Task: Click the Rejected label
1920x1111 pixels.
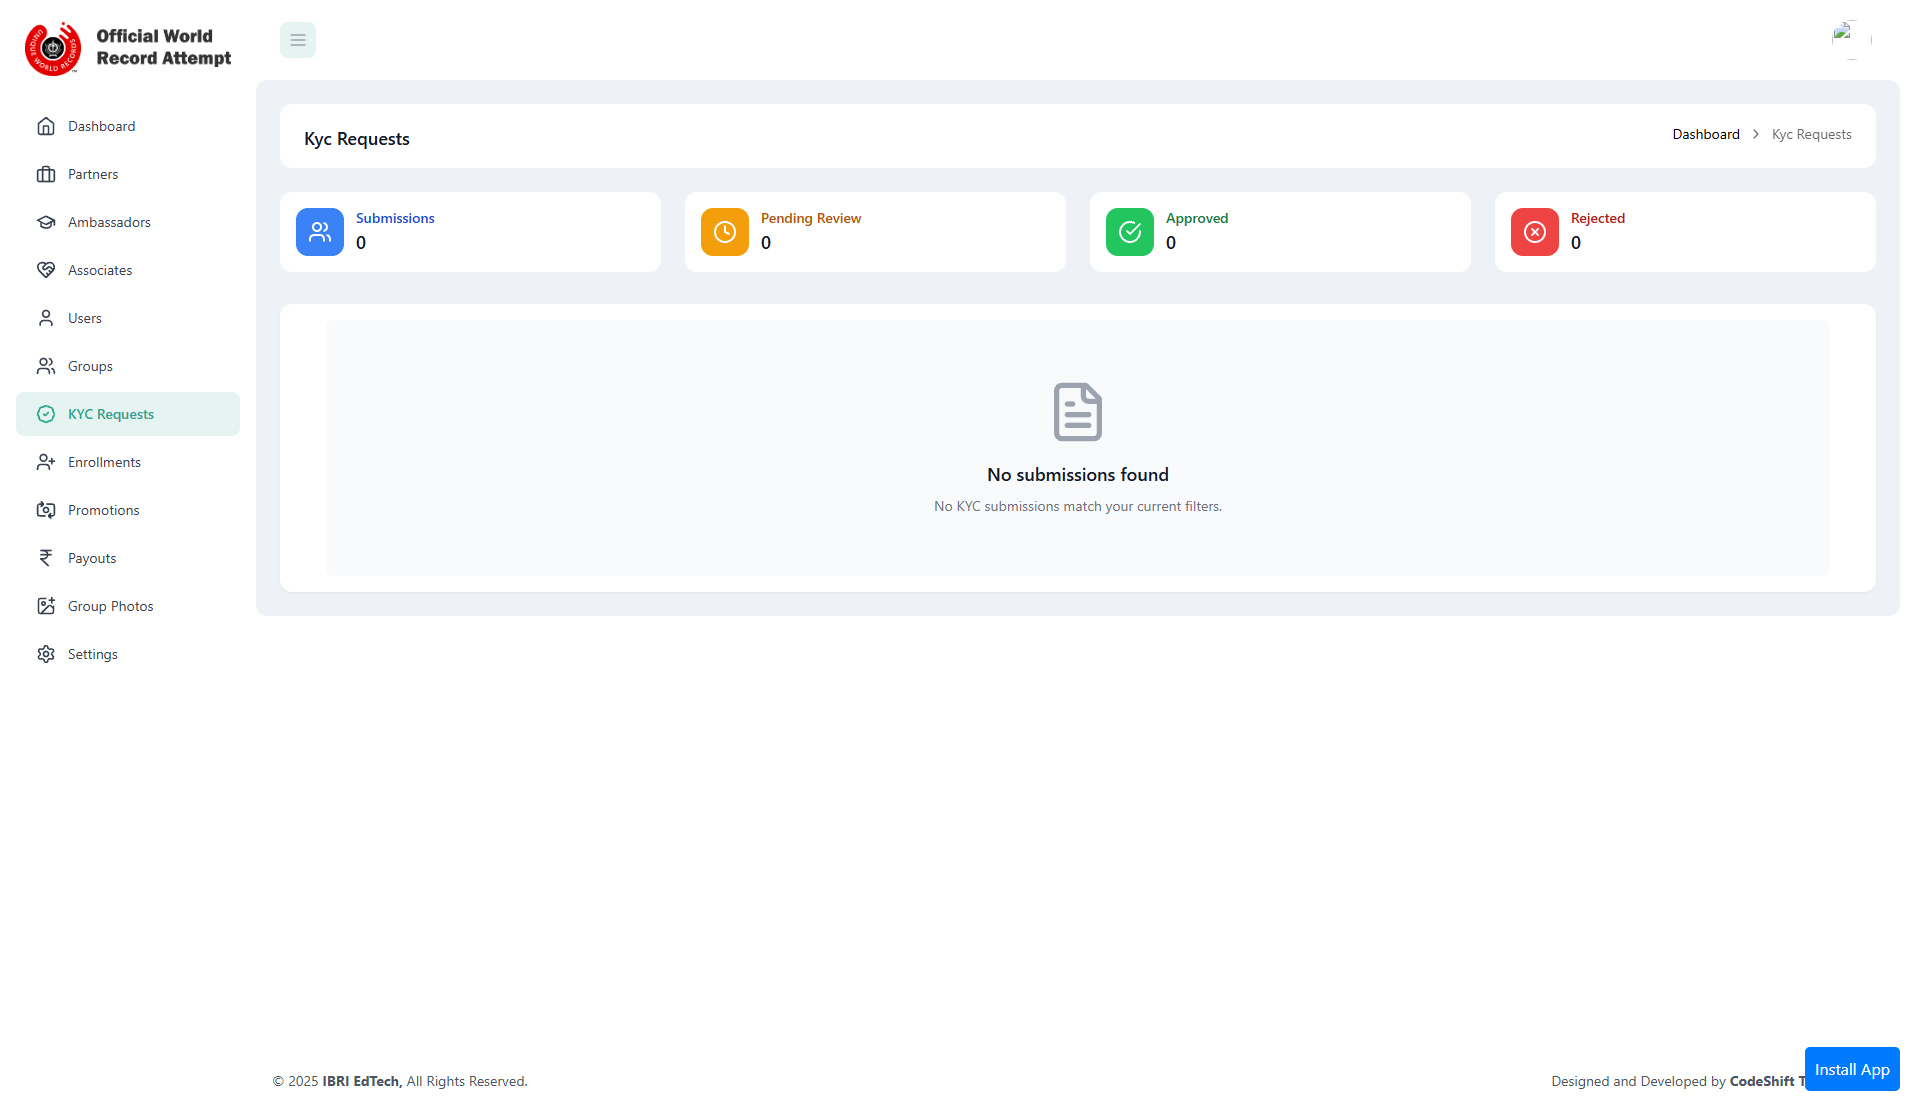Action: 1597,218
